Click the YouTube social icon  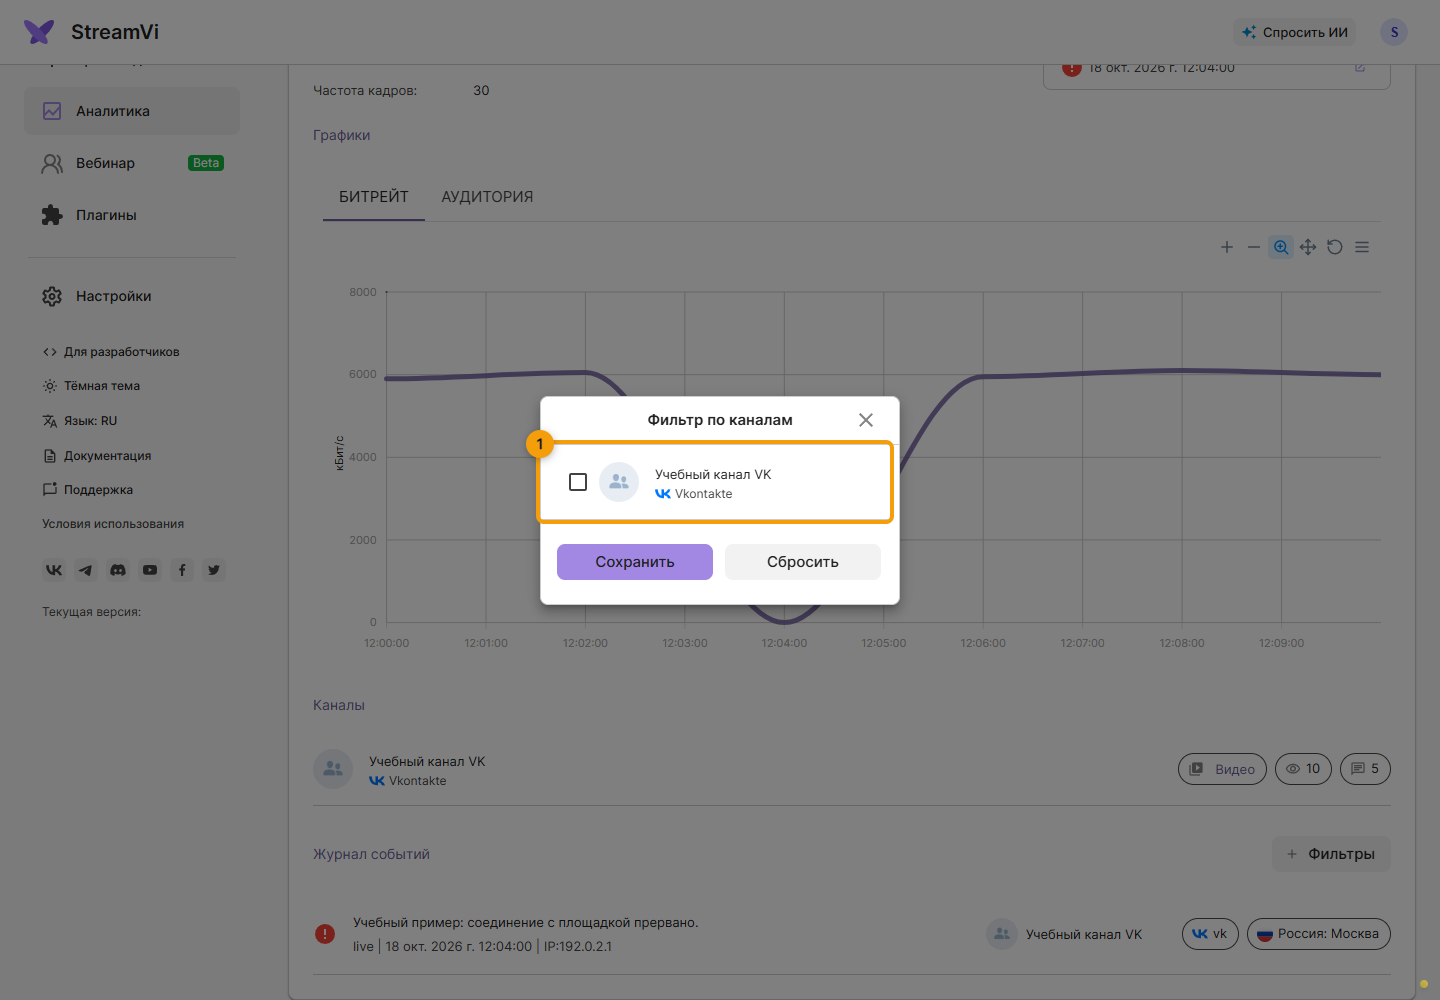click(150, 570)
